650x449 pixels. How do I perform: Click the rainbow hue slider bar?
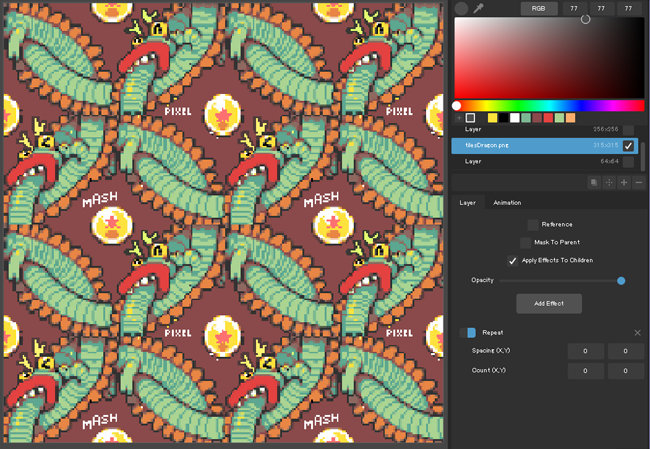tap(549, 106)
